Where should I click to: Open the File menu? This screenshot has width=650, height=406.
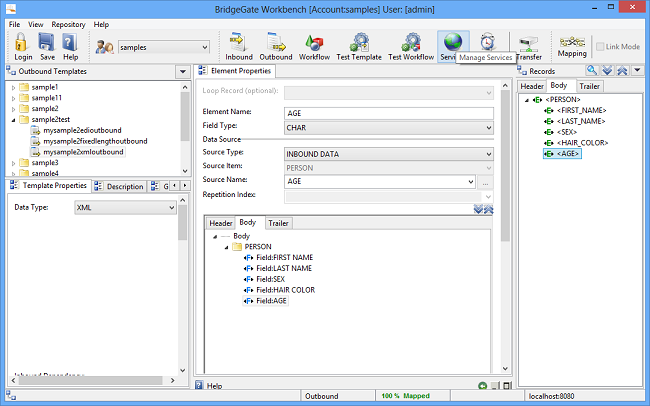[14, 24]
